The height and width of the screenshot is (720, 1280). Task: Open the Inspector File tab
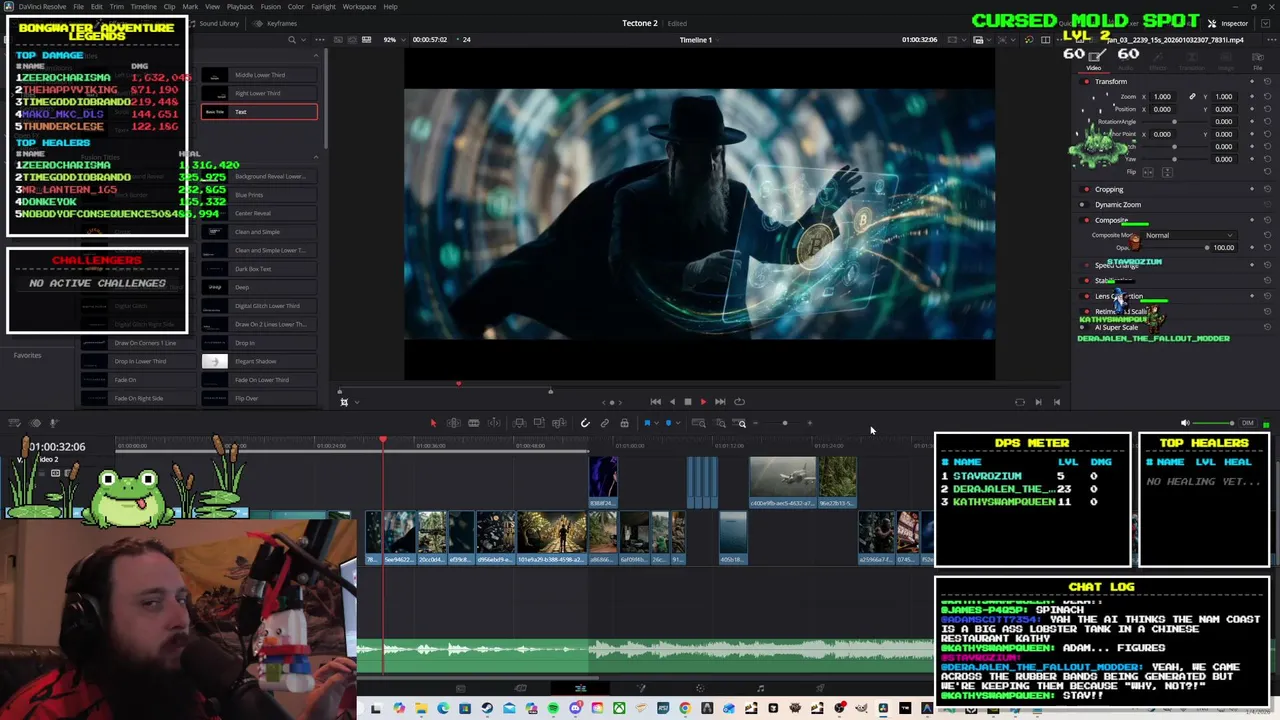pos(1258,62)
